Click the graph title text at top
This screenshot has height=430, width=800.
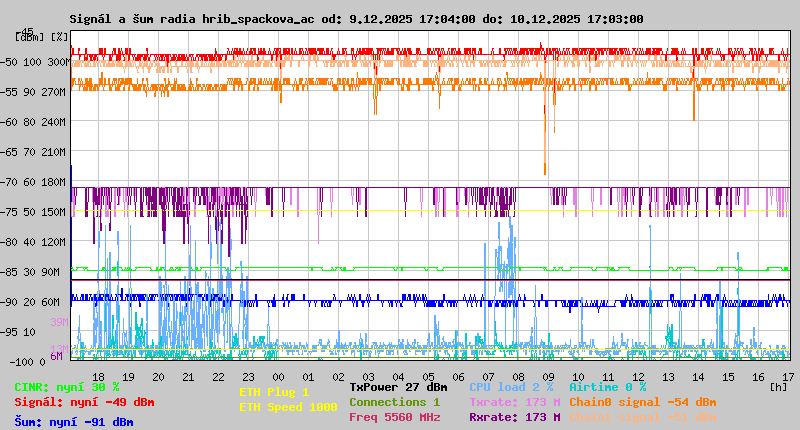pos(356,19)
